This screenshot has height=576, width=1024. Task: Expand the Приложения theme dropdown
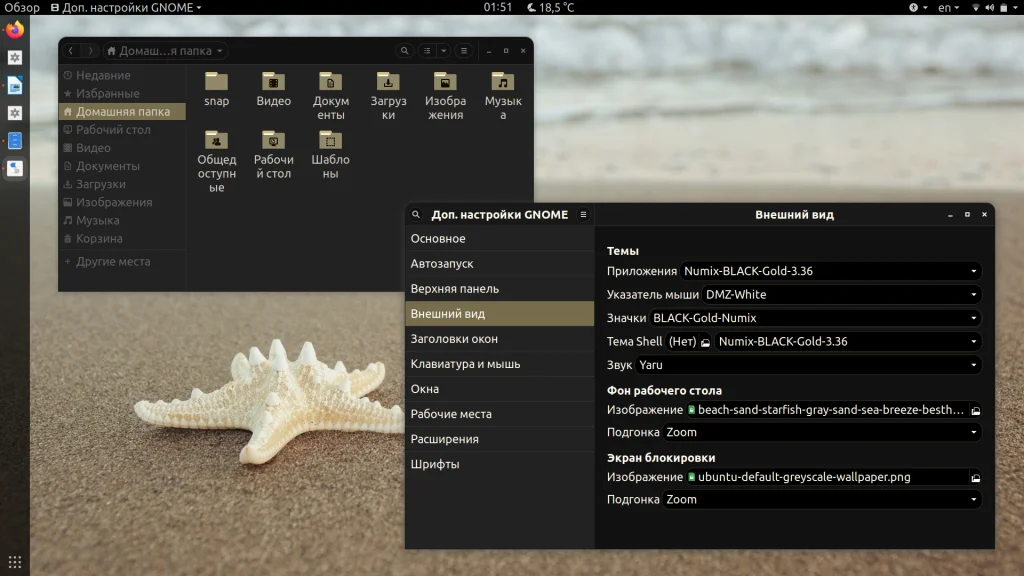pyautogui.click(x=830, y=271)
